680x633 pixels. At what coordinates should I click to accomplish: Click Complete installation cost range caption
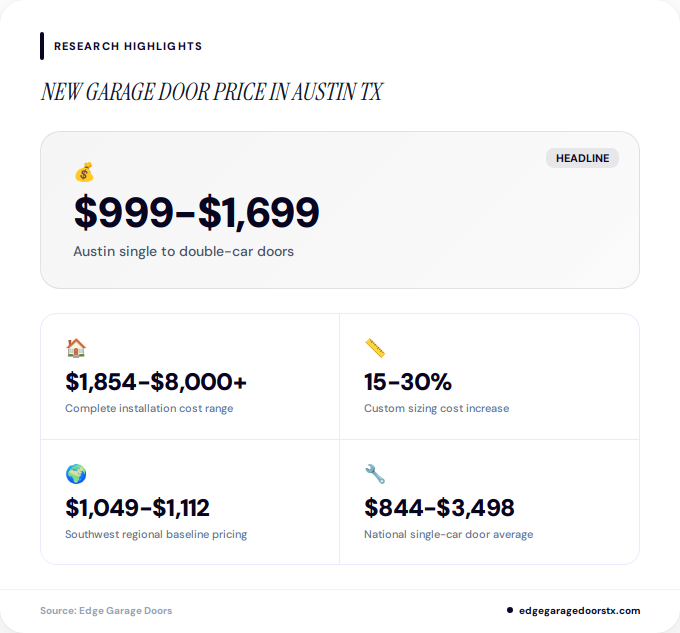click(x=149, y=408)
